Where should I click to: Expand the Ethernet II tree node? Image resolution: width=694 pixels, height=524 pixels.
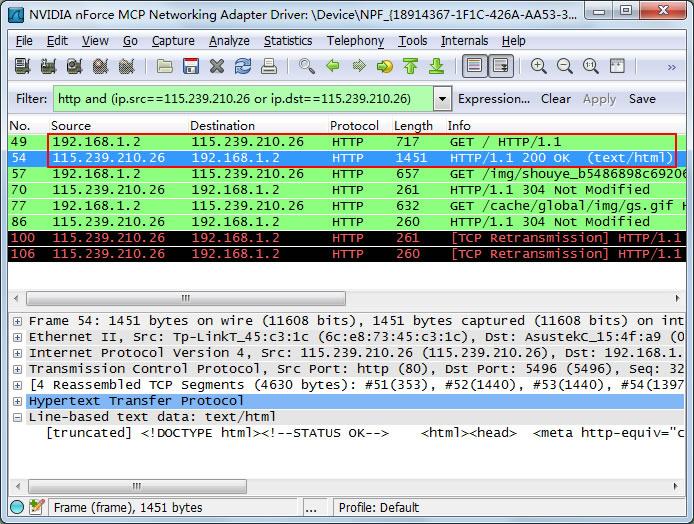17,337
